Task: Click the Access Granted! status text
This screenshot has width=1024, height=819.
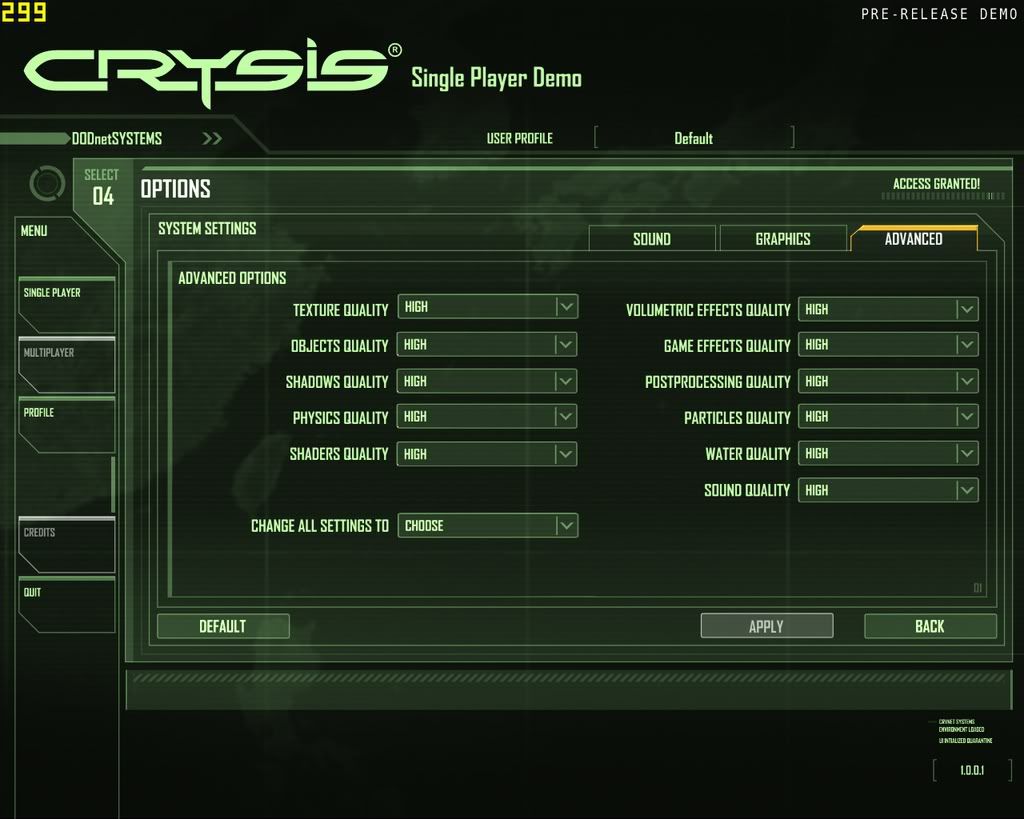Action: click(x=936, y=184)
